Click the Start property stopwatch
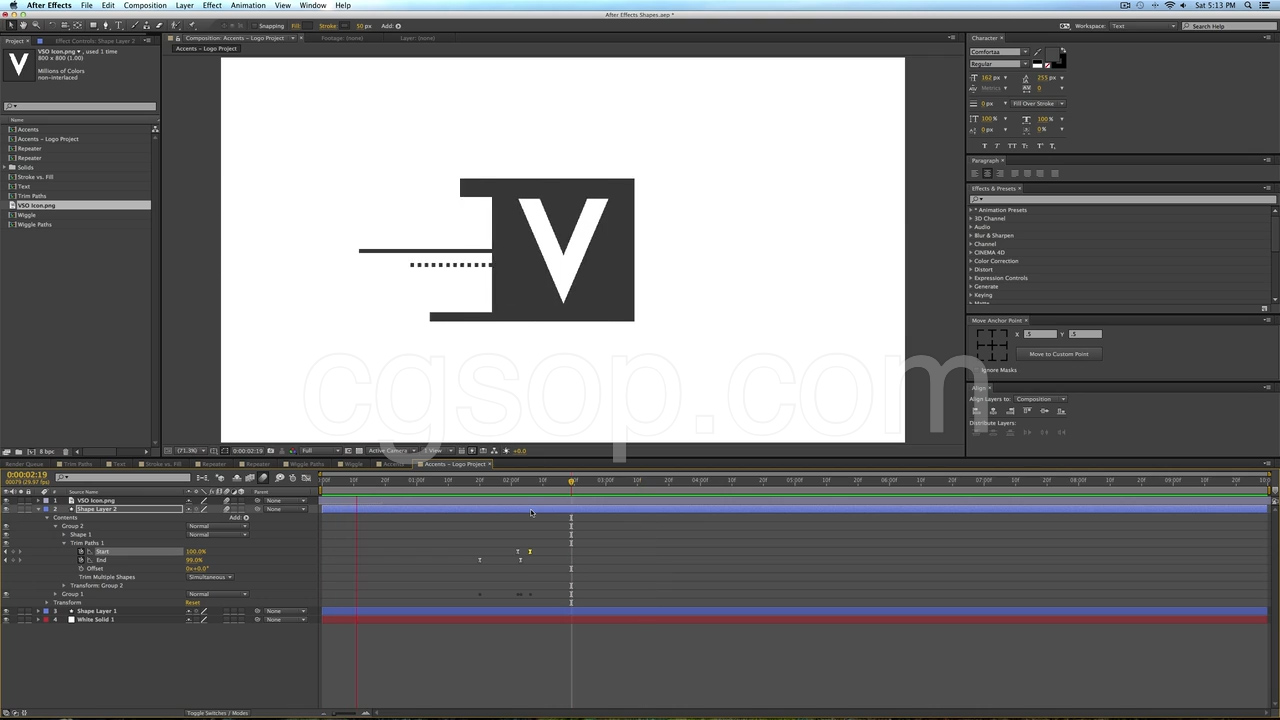 click(x=82, y=551)
